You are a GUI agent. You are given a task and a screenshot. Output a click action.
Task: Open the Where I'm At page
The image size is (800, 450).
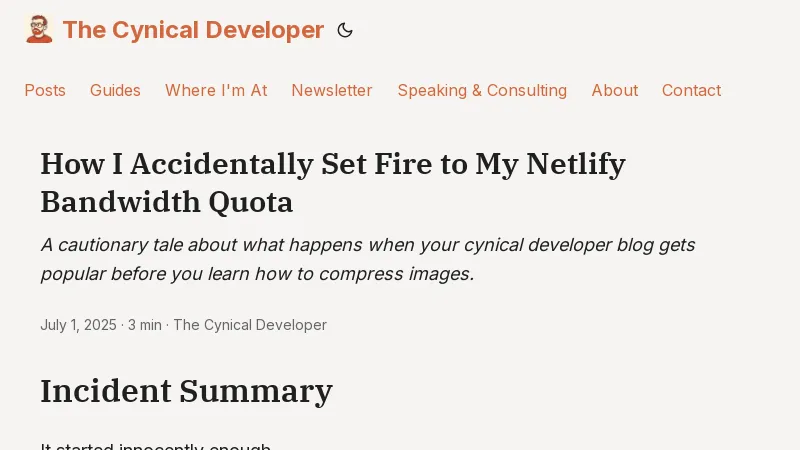[216, 90]
